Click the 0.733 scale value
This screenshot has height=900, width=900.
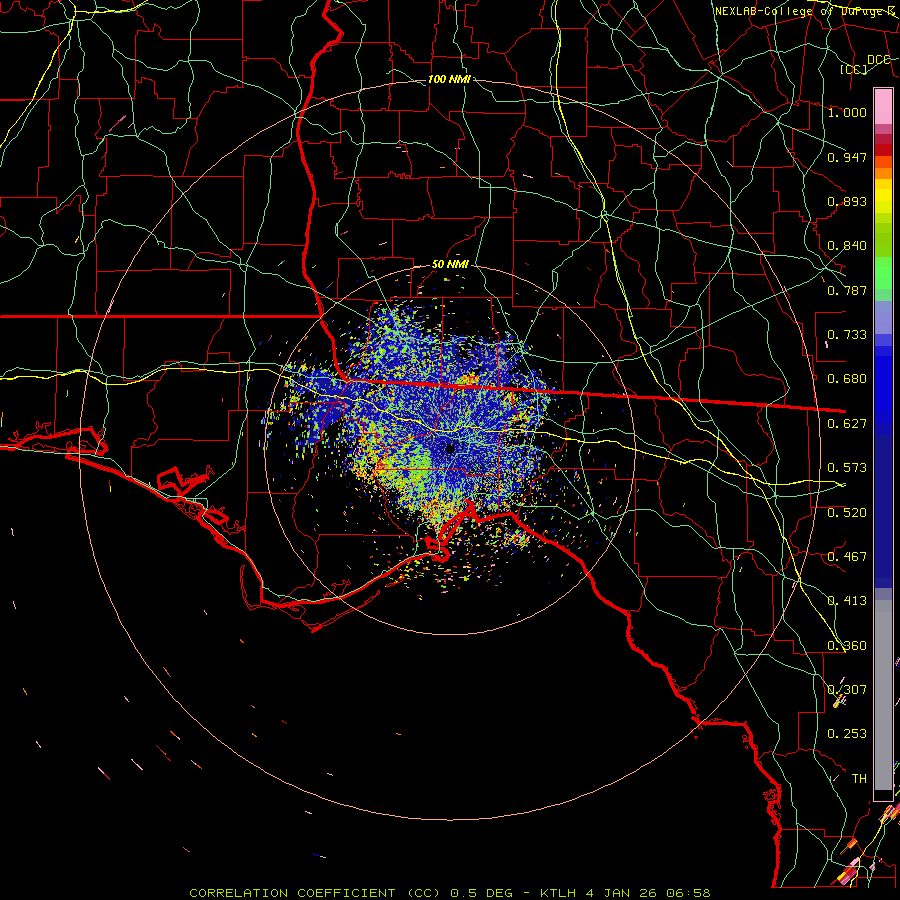pos(847,335)
